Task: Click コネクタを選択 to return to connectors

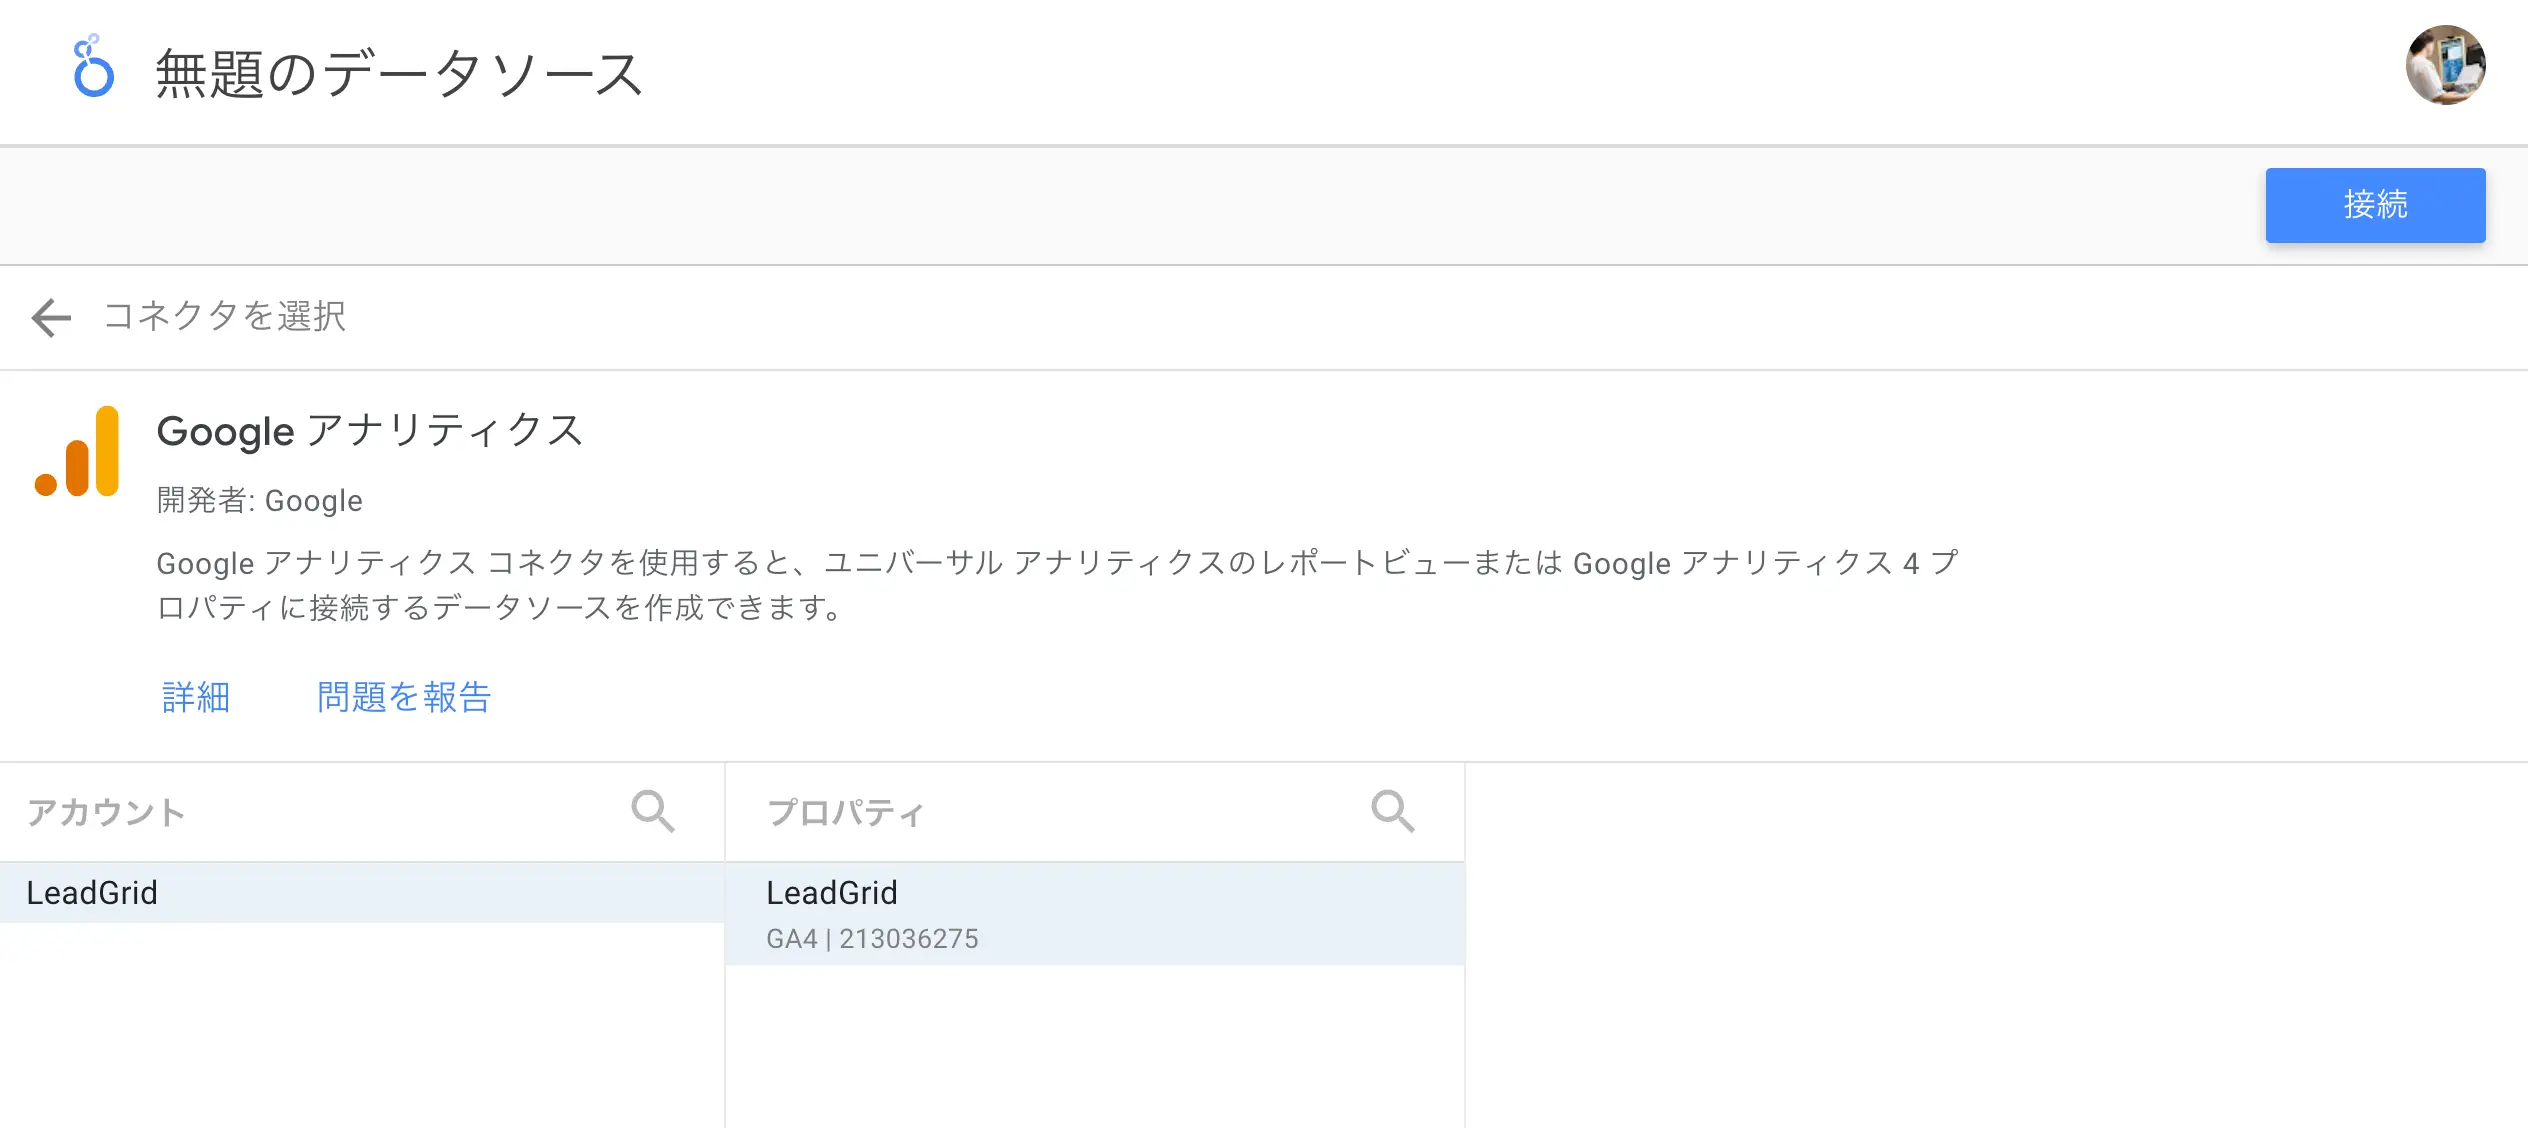Action: 225,316
